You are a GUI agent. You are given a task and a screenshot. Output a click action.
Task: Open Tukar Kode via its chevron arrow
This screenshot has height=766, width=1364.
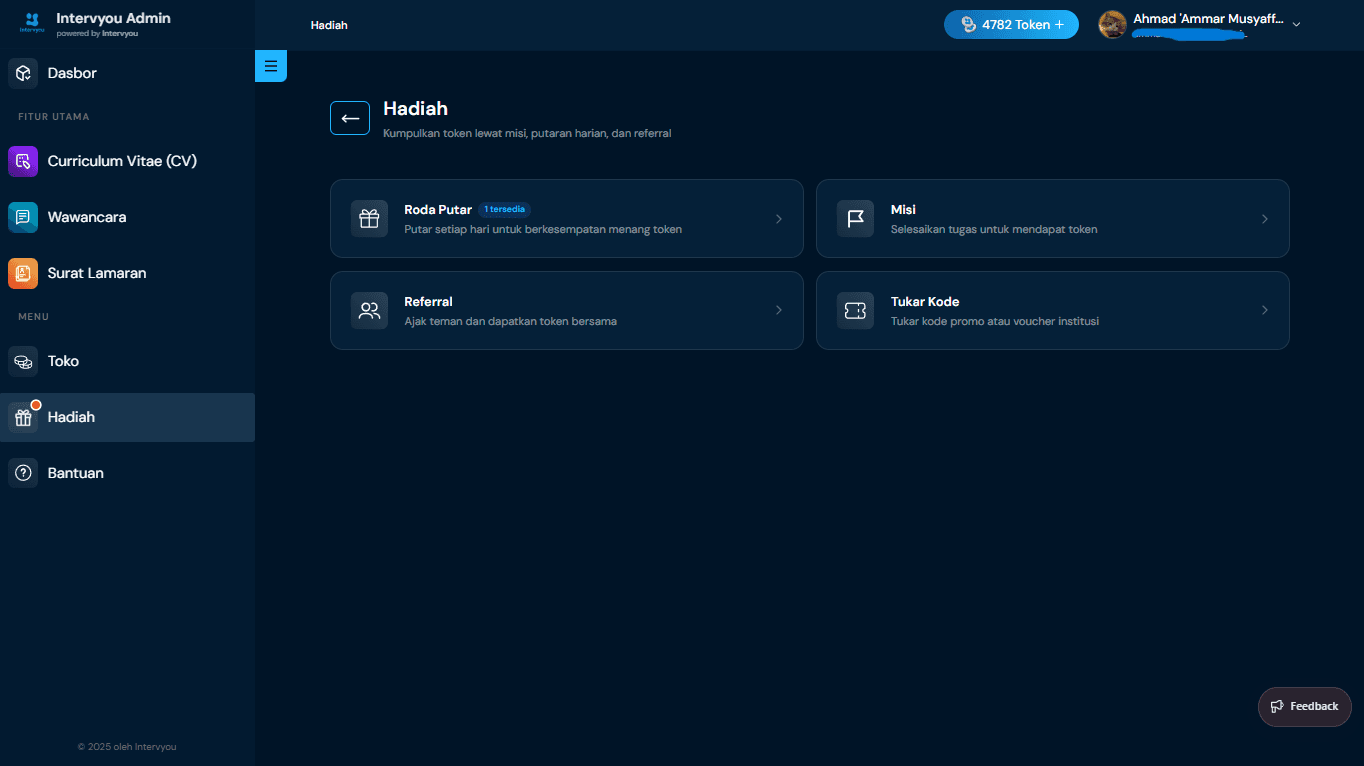tap(1265, 310)
